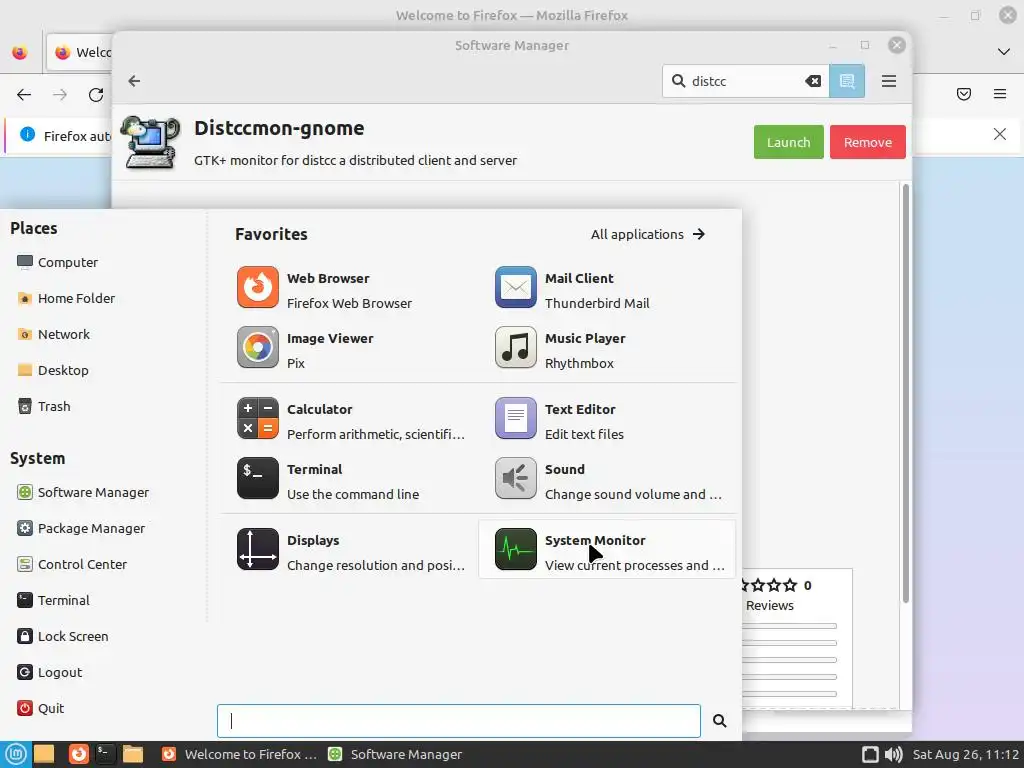This screenshot has width=1024, height=768.
Task: Go back in Firefox toolbar
Action: pos(24,95)
